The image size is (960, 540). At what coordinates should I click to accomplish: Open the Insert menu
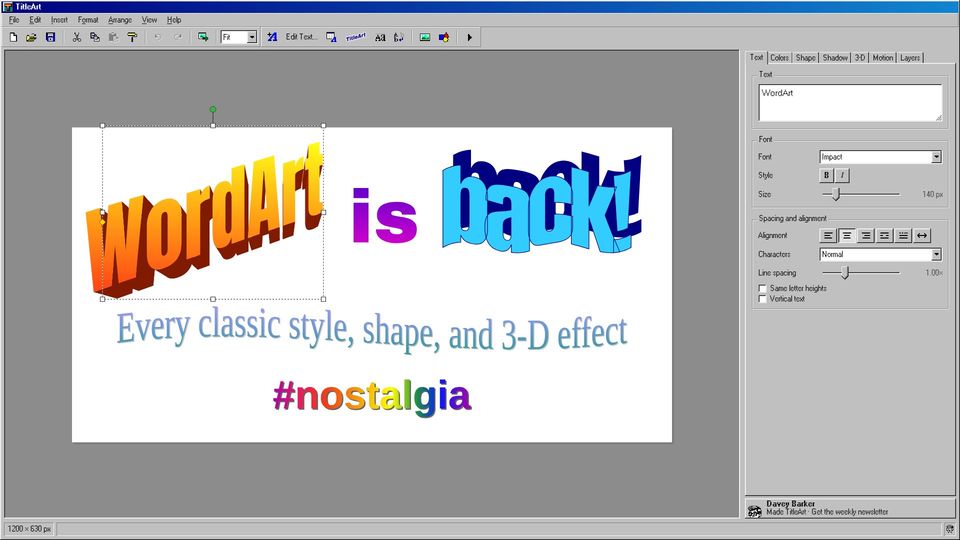[59, 20]
